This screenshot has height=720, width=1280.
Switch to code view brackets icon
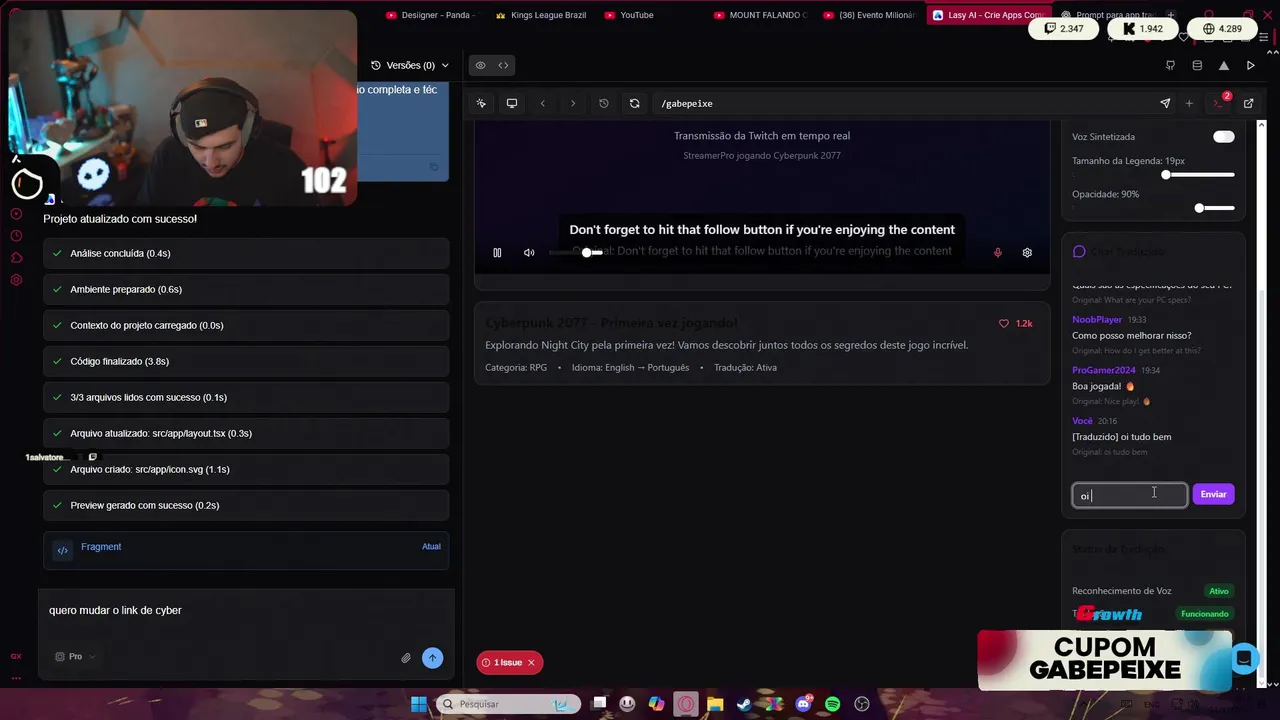tap(503, 65)
